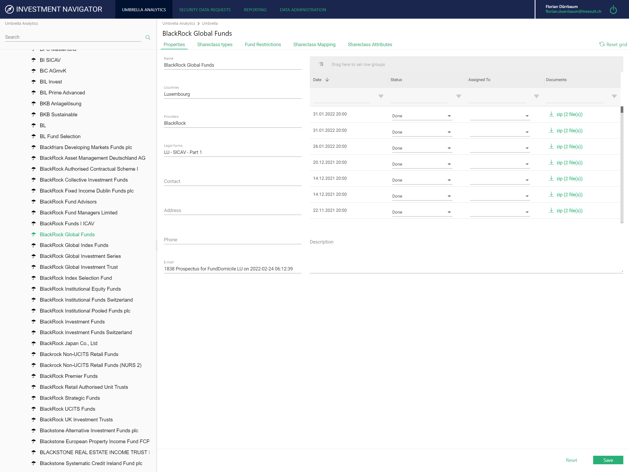Click the Phone input field
Image resolution: width=629 pixels, height=472 pixels.
tap(233, 239)
